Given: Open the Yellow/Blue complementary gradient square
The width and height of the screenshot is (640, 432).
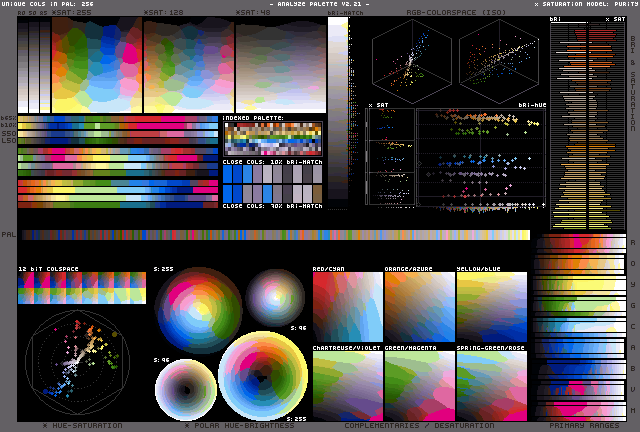Looking at the screenshot, I should pyautogui.click(x=491, y=308).
